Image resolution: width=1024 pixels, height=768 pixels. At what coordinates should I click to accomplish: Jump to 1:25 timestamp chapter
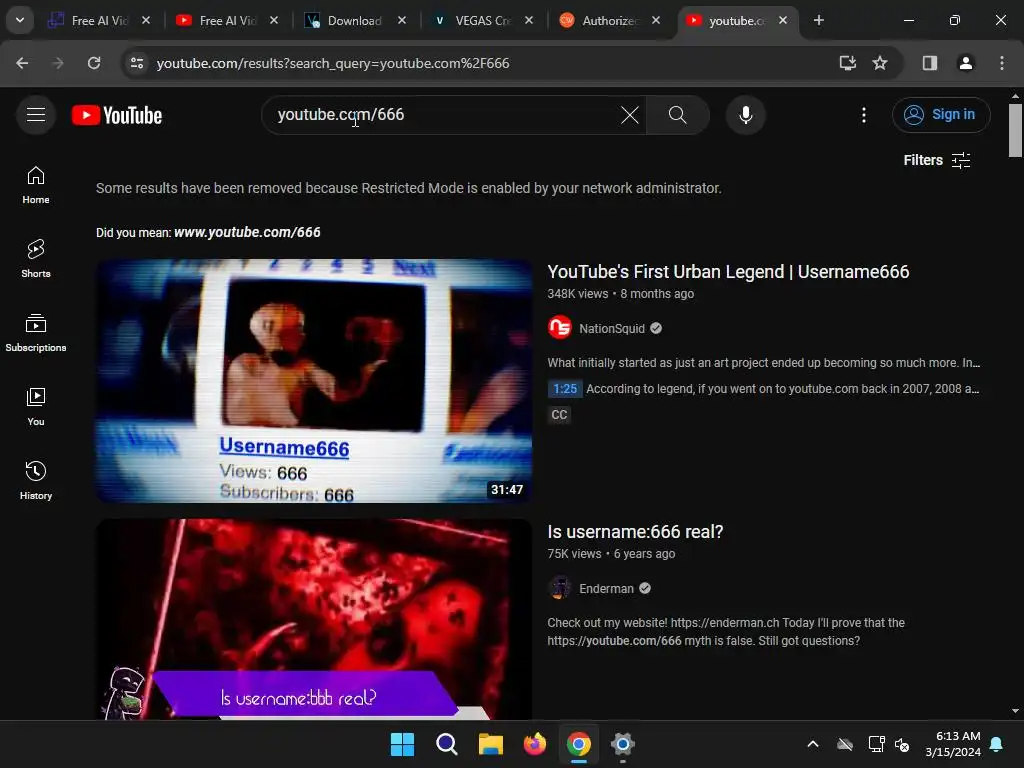click(565, 389)
